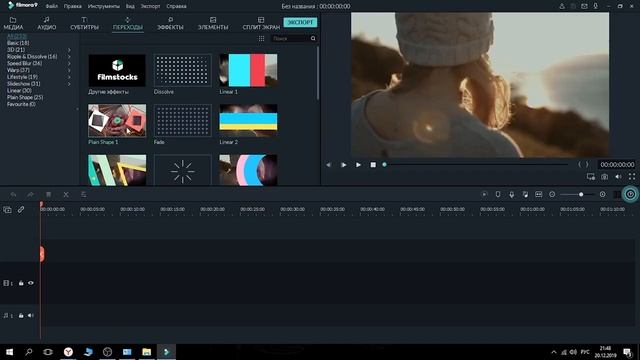Enter fullscreen preview mode

point(632,177)
